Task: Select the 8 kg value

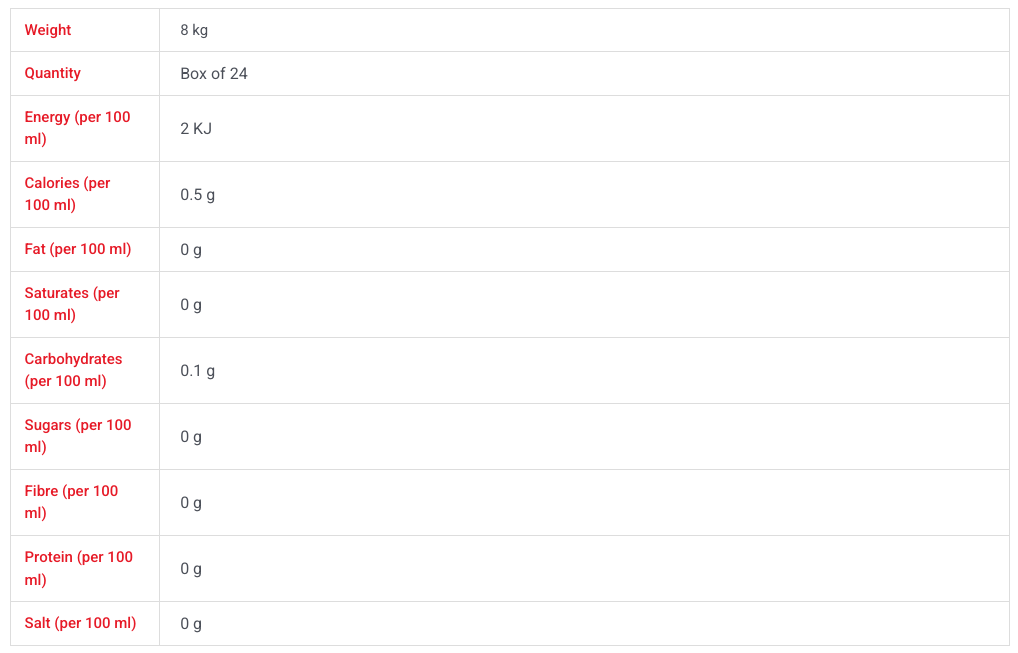Action: pyautogui.click(x=194, y=30)
